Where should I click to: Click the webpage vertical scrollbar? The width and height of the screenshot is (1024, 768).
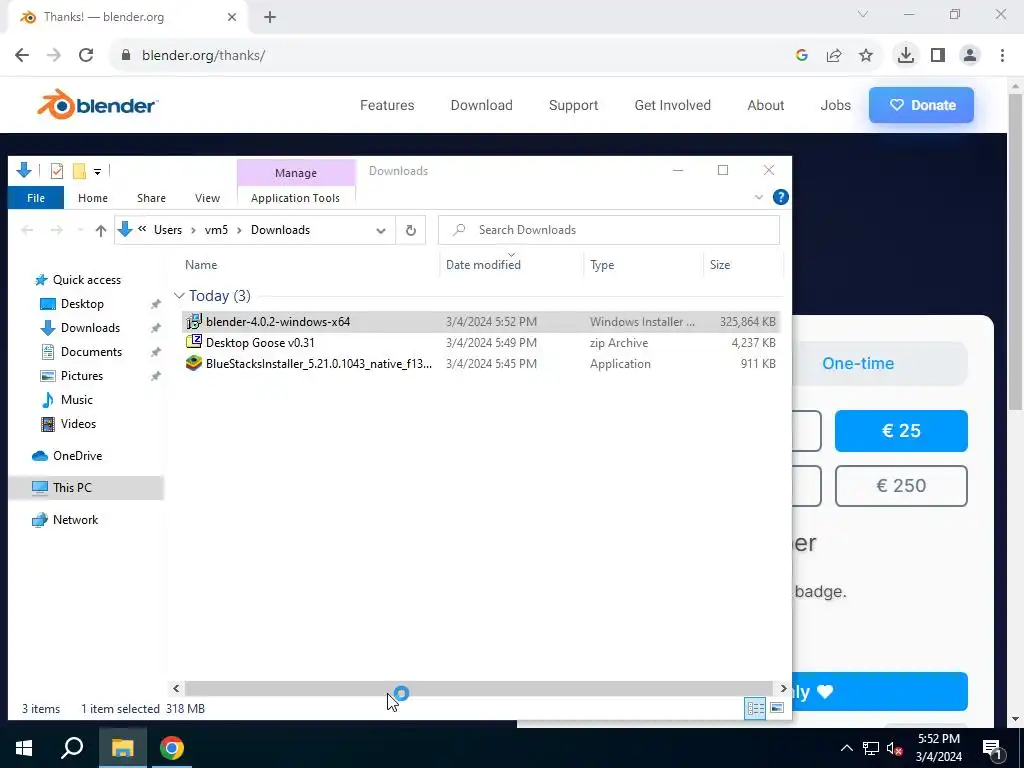[x=1015, y=251]
